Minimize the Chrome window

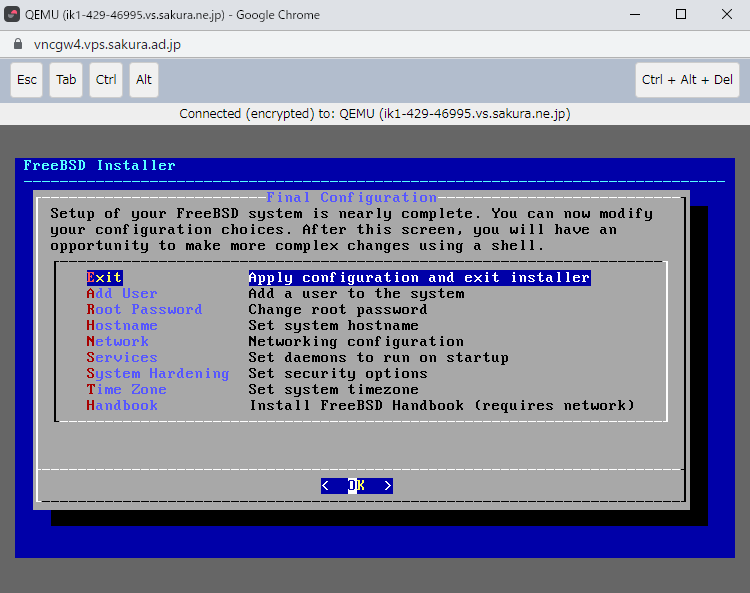click(635, 15)
